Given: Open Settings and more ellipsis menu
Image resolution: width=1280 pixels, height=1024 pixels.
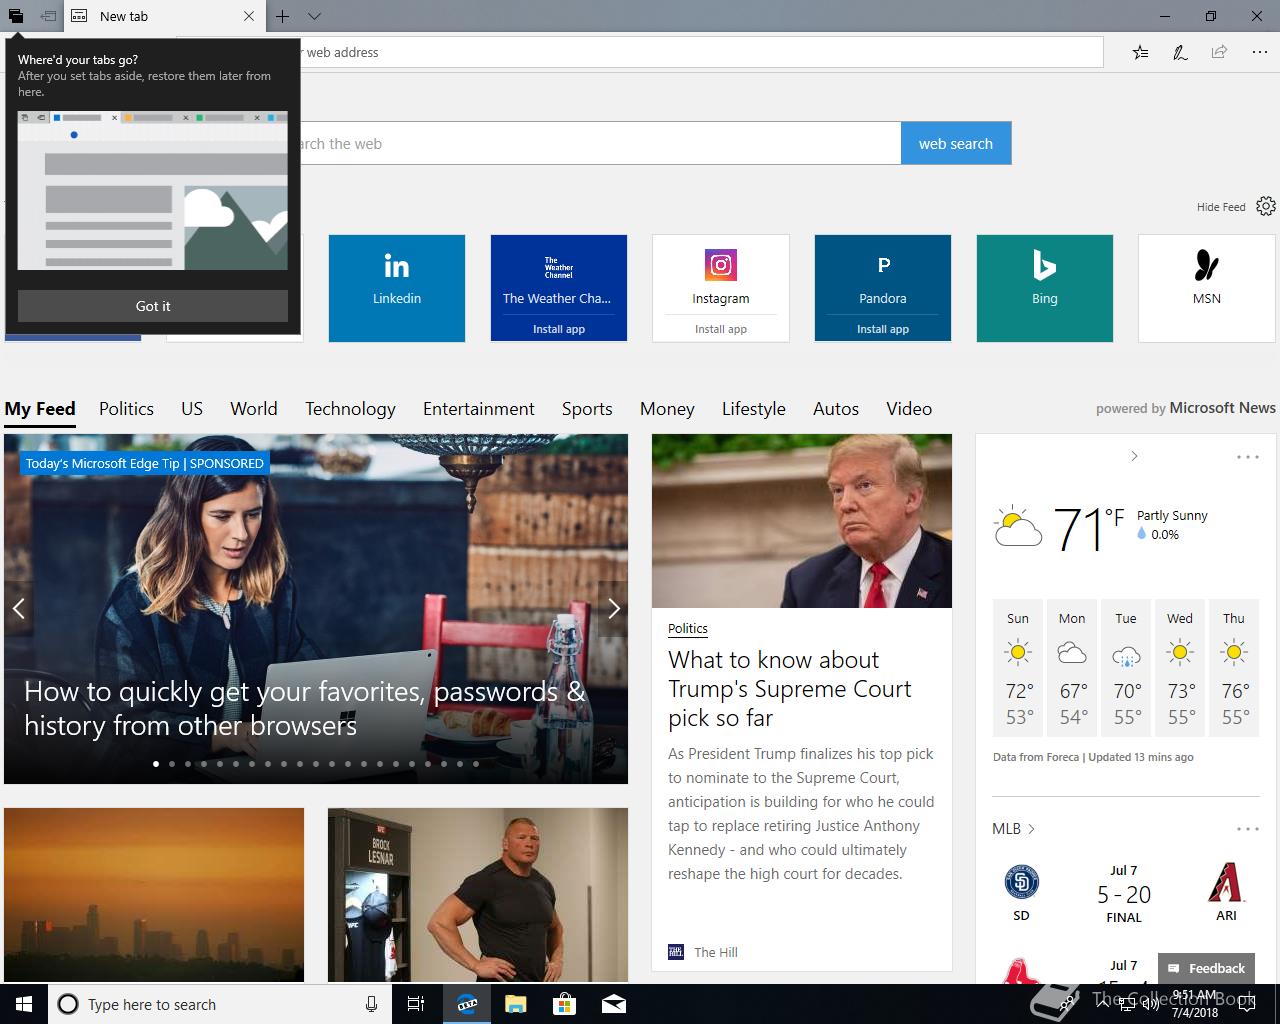Looking at the screenshot, I should (x=1259, y=52).
